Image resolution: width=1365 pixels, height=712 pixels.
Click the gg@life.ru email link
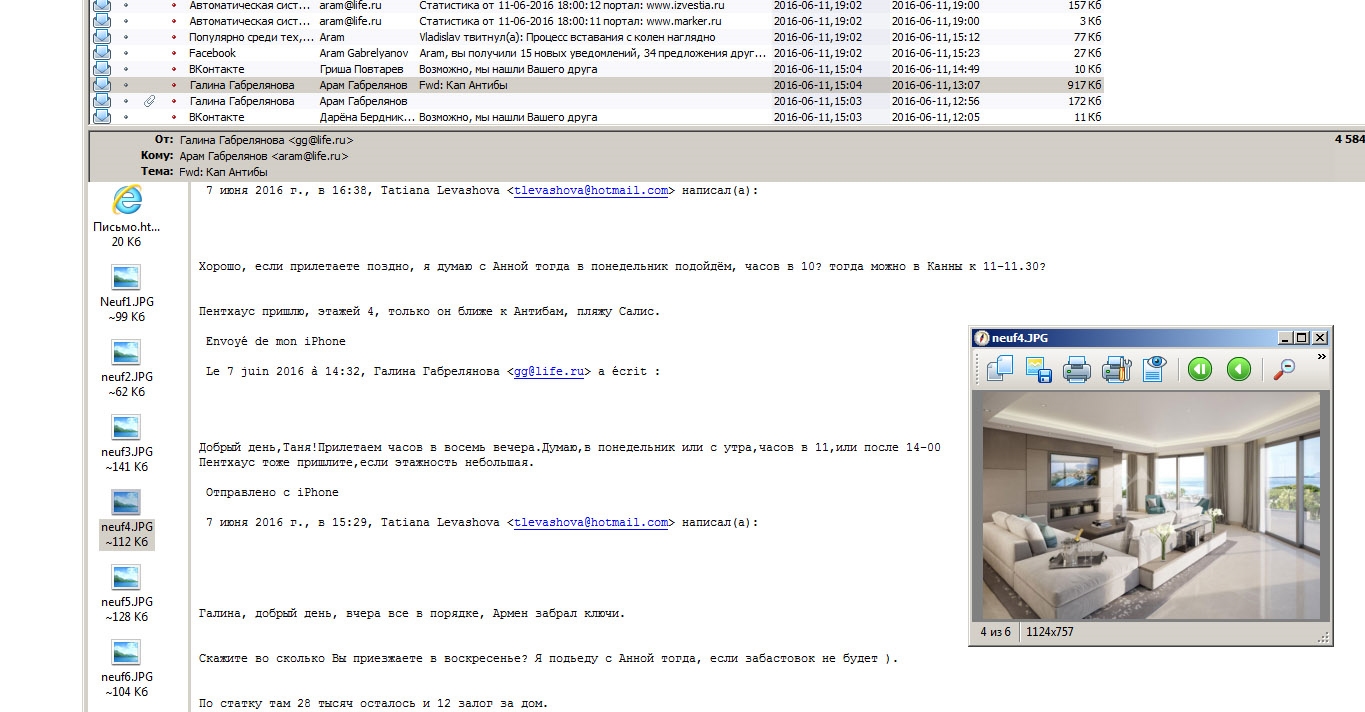(548, 372)
